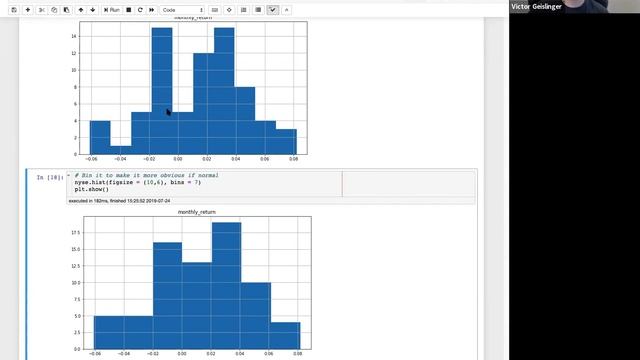Click the caret icon at the toolbar's end
The height and width of the screenshot is (360, 640).
click(287, 10)
